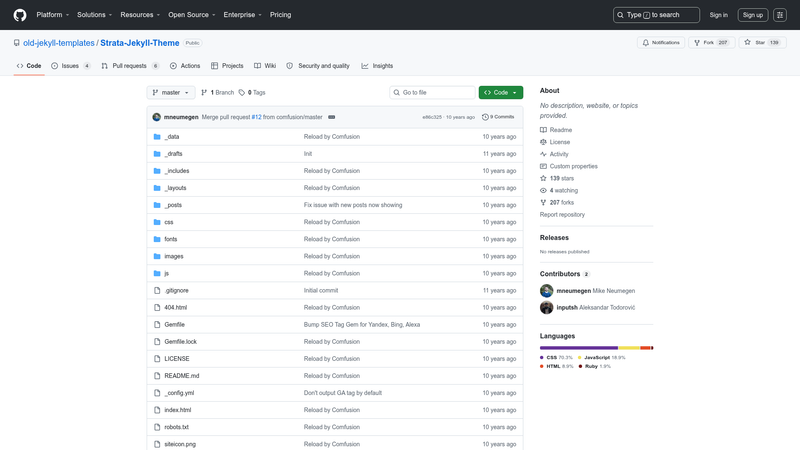Click the Custom properties icon
The height and width of the screenshot is (450, 800).
(x=543, y=166)
